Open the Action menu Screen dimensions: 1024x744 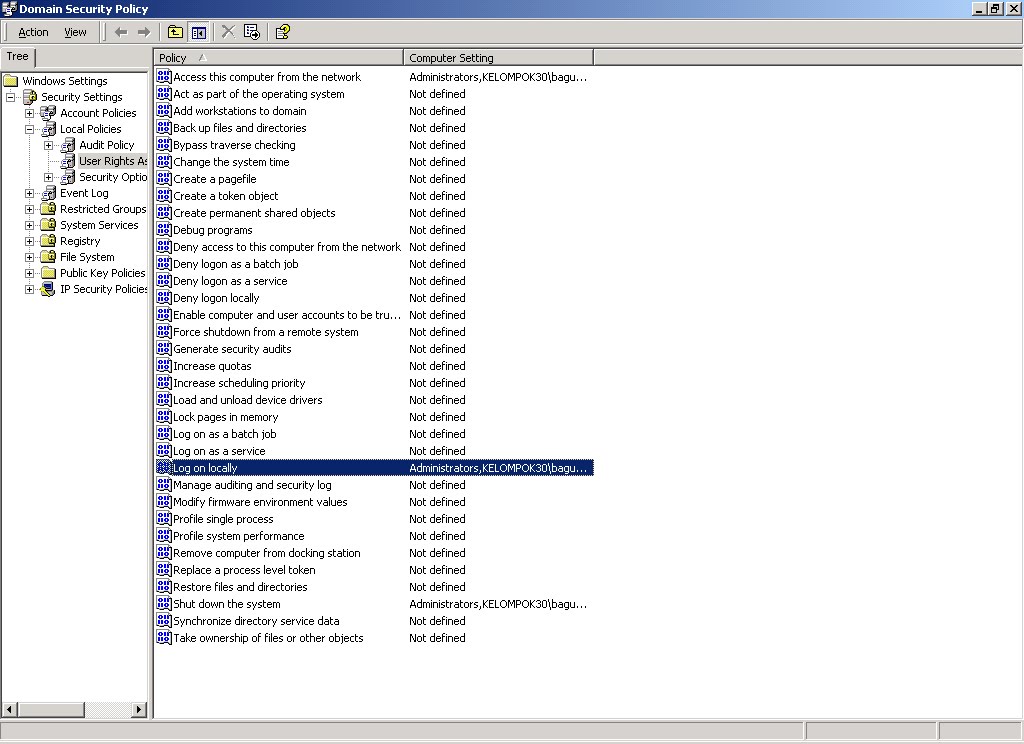coord(33,32)
